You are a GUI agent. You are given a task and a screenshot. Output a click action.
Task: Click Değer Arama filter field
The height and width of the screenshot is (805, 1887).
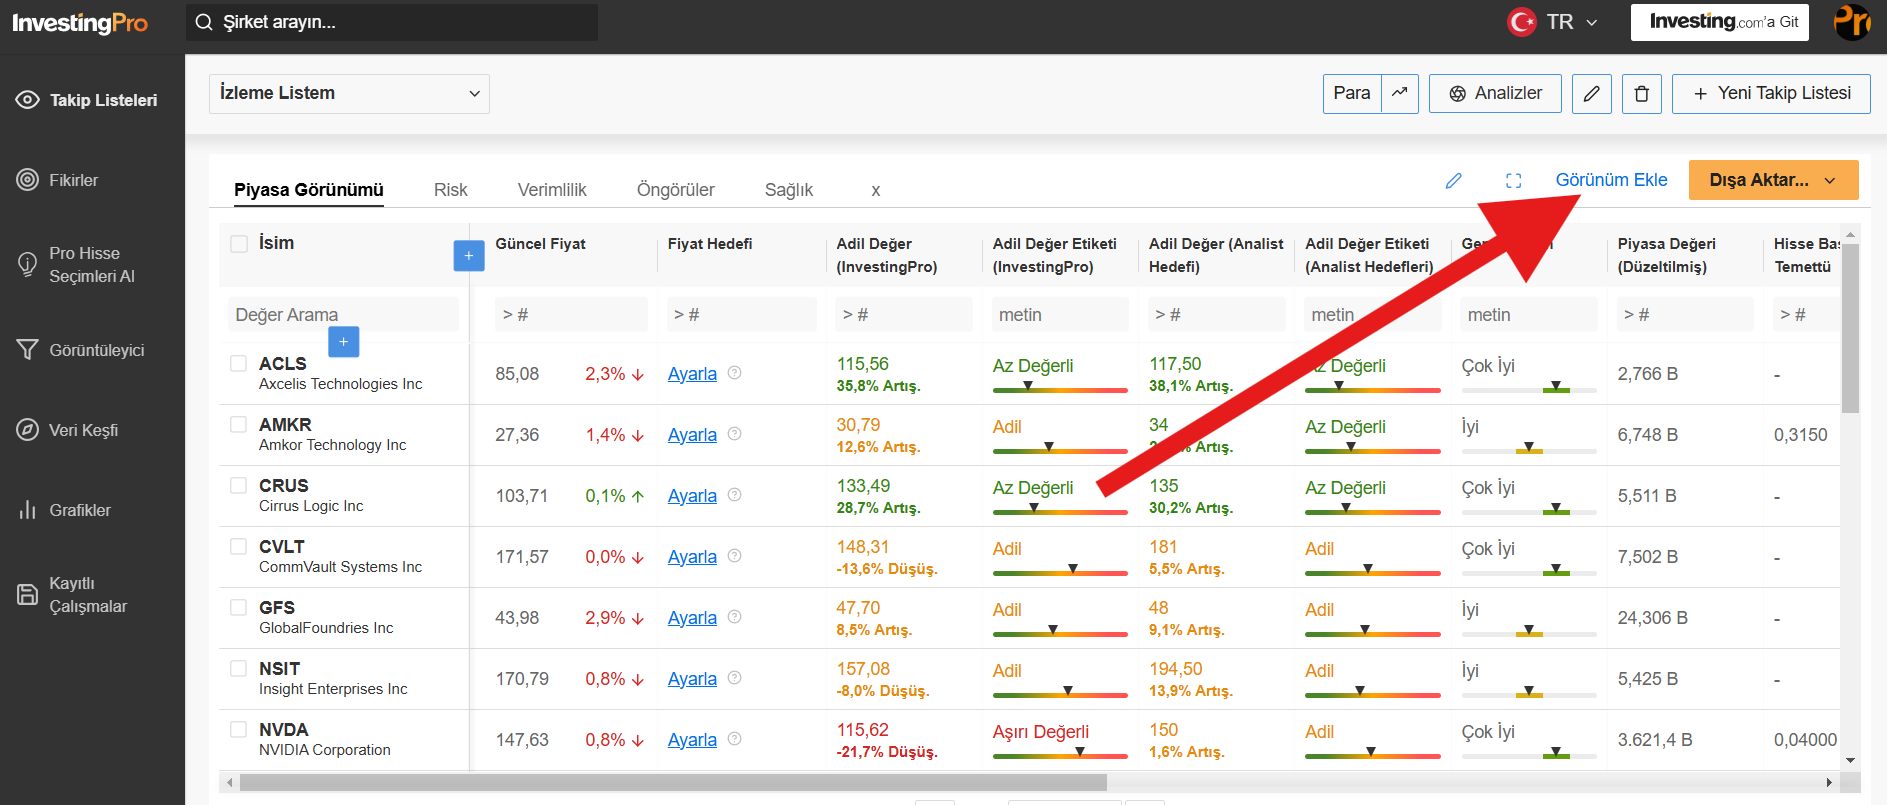pyautogui.click(x=343, y=314)
